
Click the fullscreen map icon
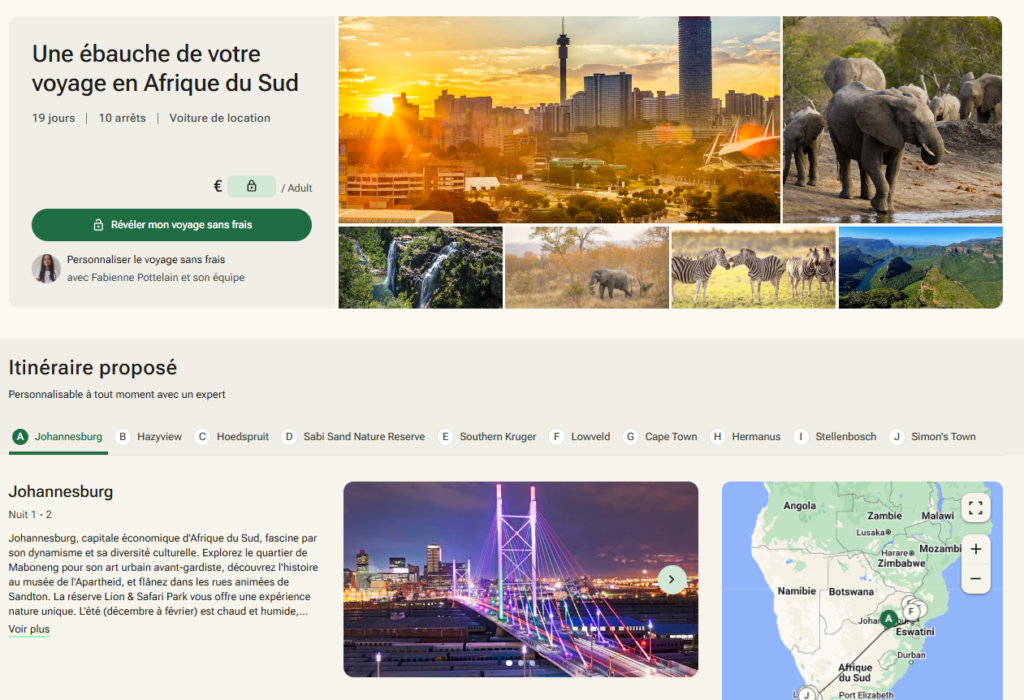click(975, 508)
